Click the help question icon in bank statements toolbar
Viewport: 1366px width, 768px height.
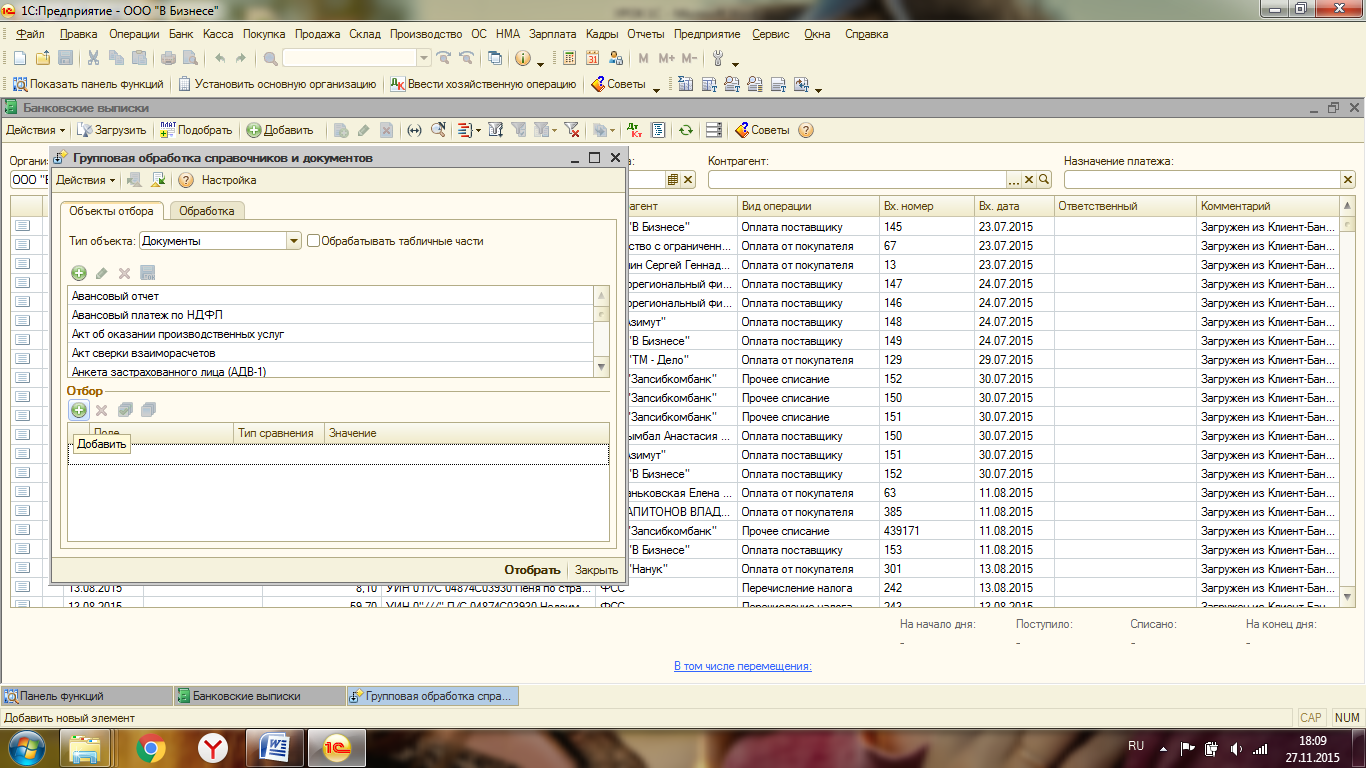(x=806, y=130)
